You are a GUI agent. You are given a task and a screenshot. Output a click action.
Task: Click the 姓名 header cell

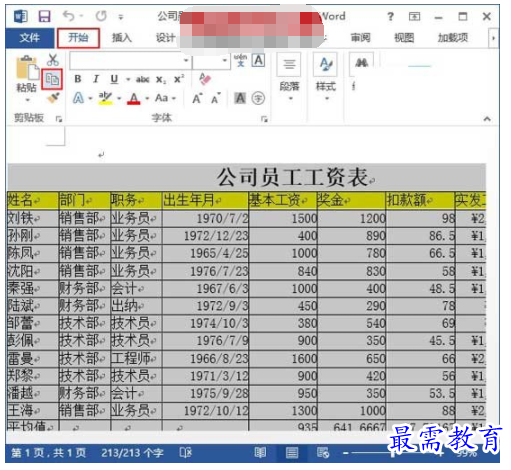(x=33, y=200)
